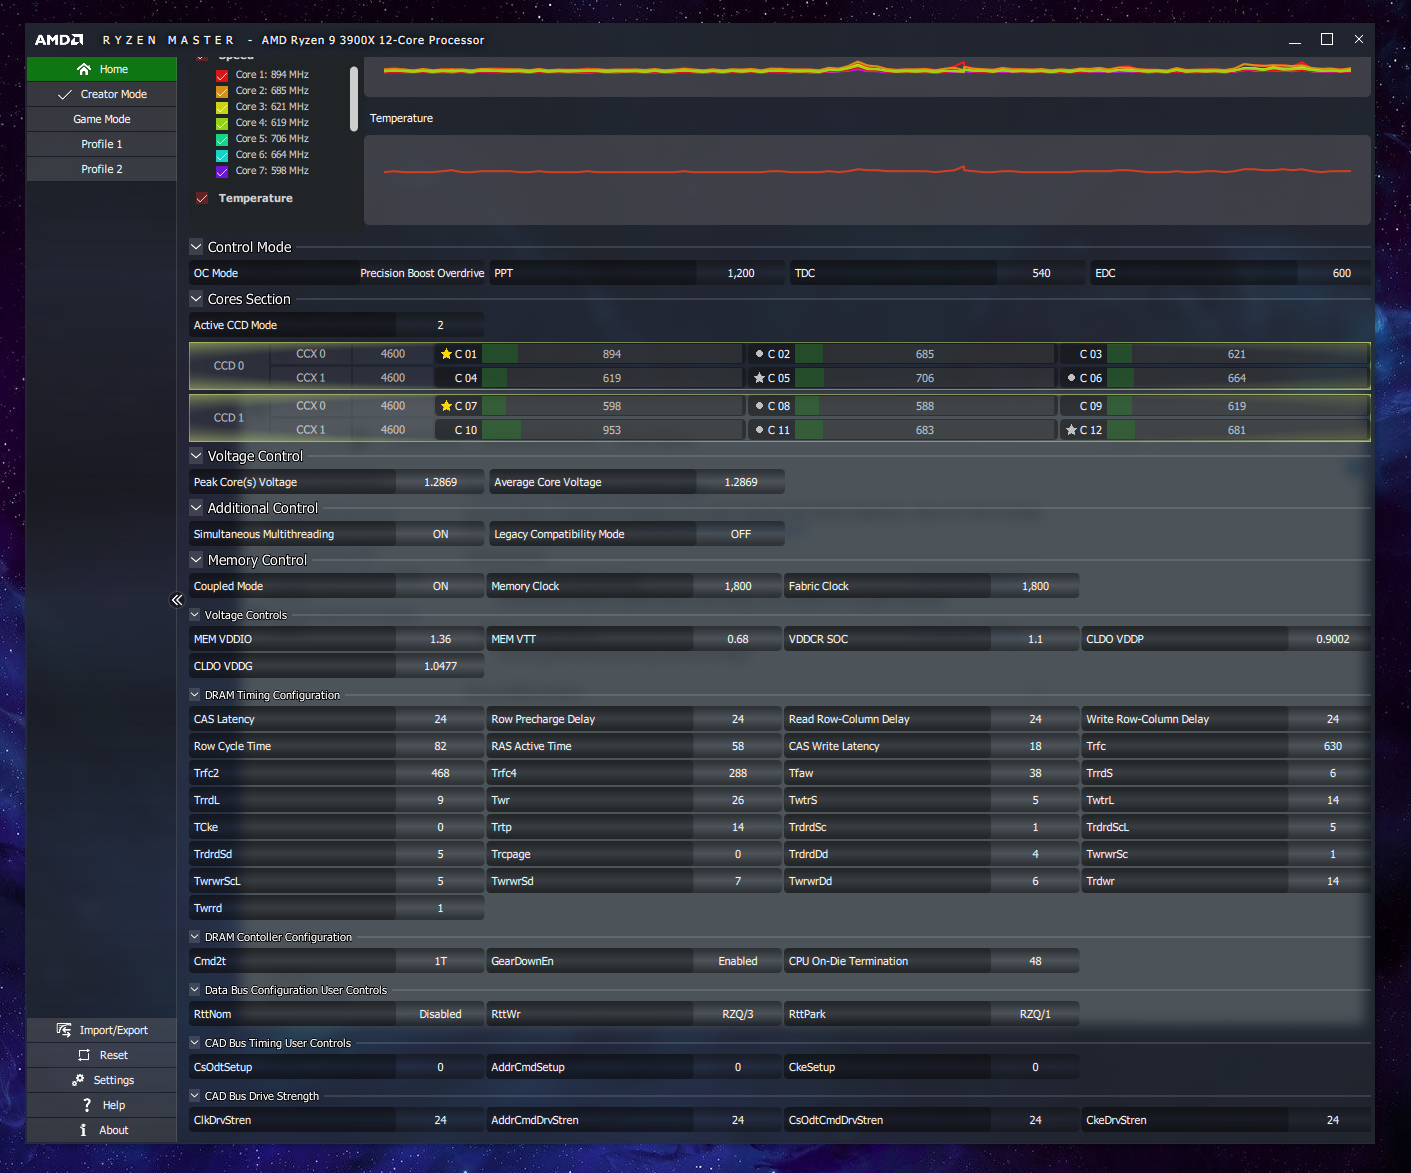
Task: Click the Reset icon in sidebar
Action: tap(84, 1055)
